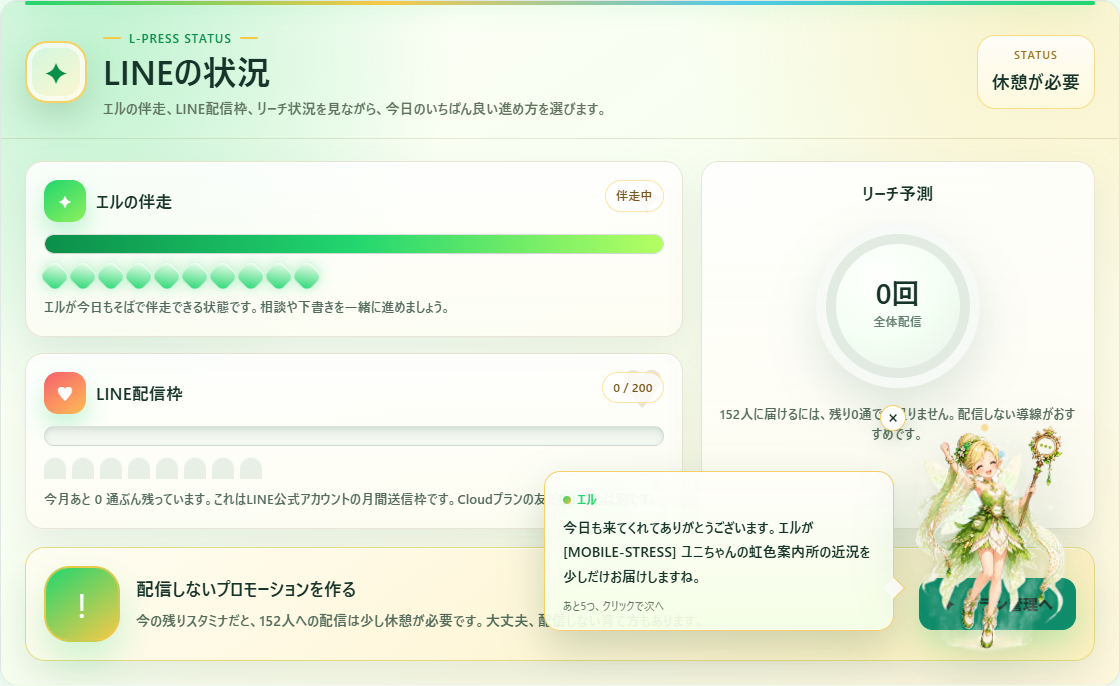Click the リーチ予測 heading
Screen dimensions: 1120x686
coord(897,194)
